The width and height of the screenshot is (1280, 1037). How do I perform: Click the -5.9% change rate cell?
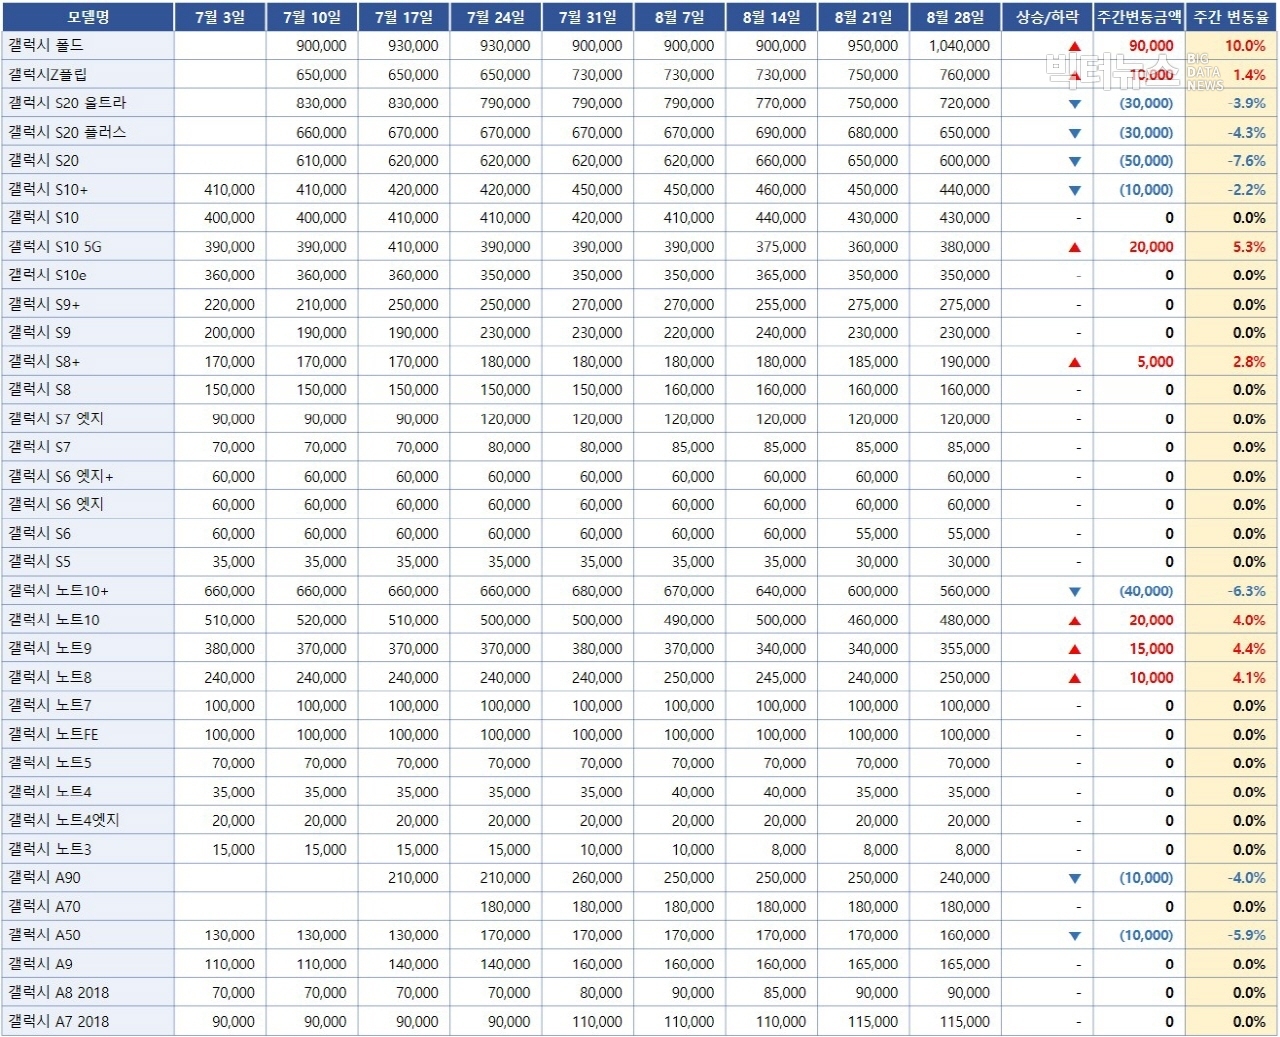[x=1247, y=936]
